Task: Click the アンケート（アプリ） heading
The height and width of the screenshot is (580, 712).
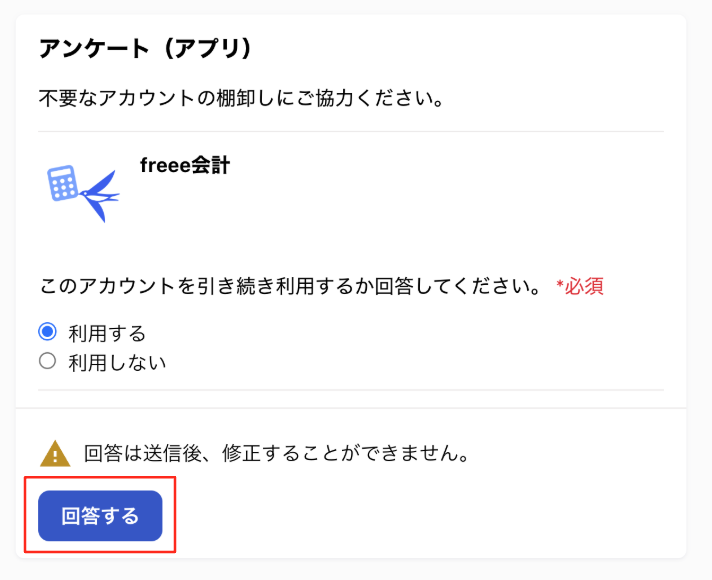Action: [x=145, y=49]
